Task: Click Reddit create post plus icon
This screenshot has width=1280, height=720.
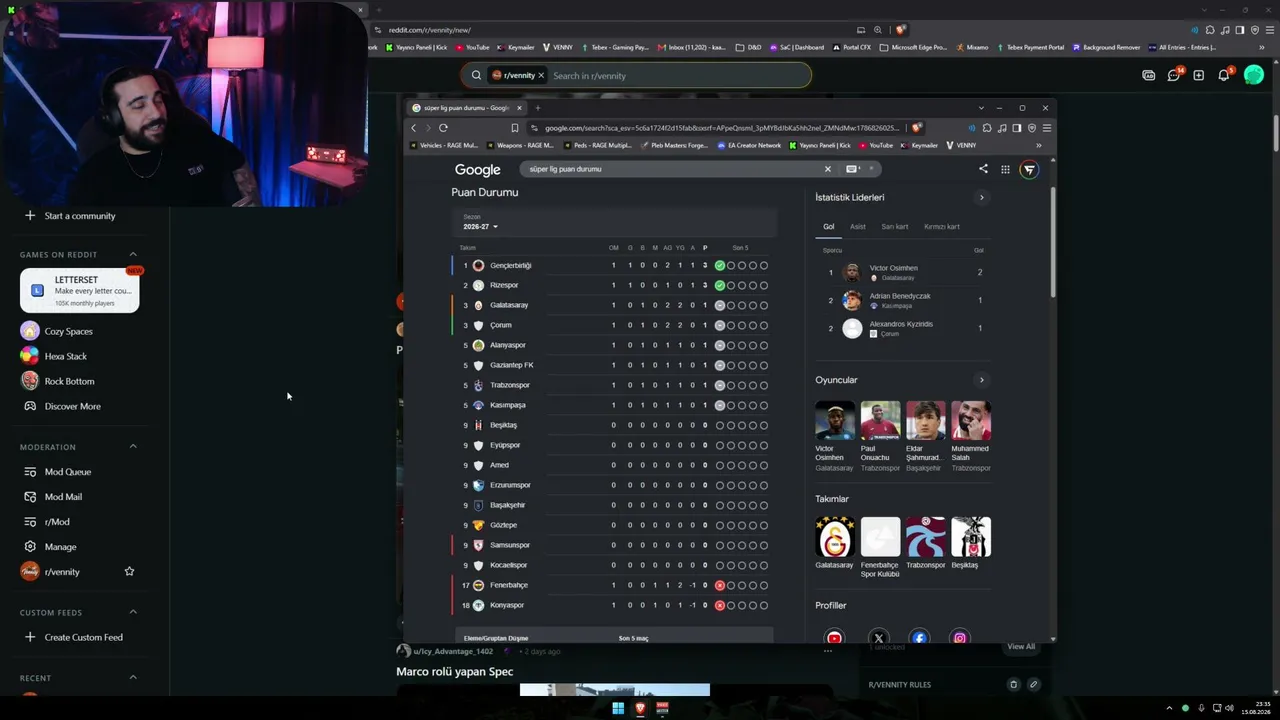Action: [1198, 75]
